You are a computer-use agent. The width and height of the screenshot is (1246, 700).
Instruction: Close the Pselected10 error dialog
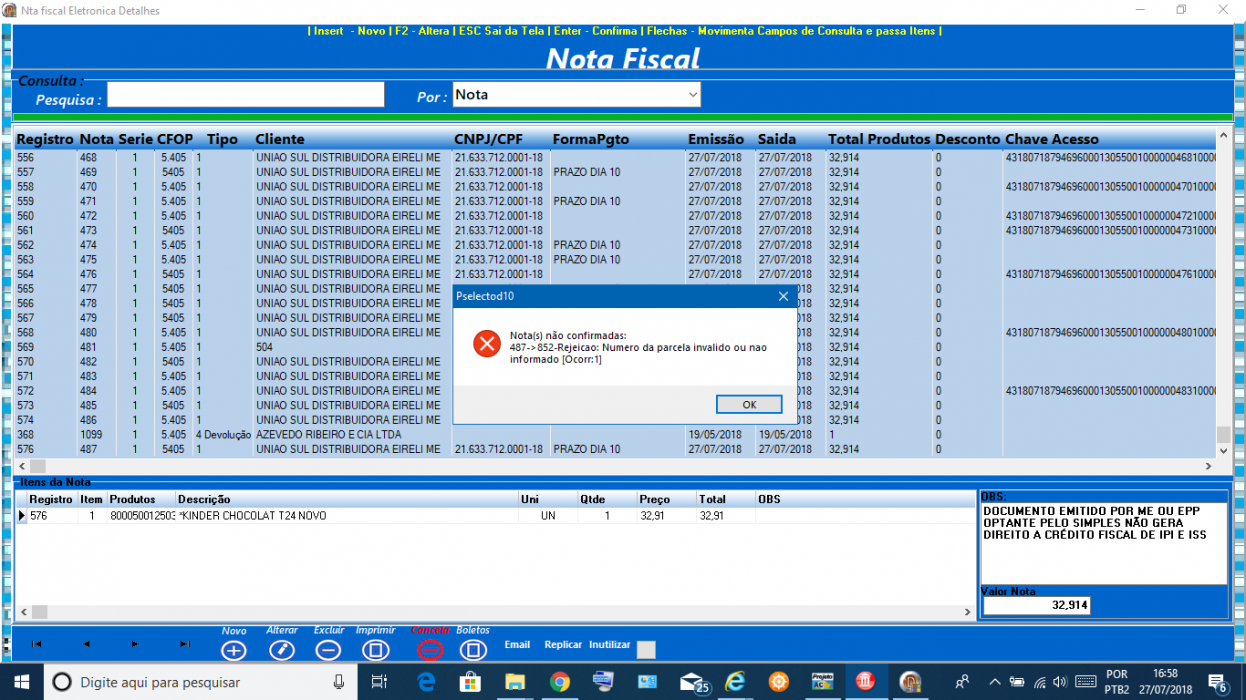point(783,296)
